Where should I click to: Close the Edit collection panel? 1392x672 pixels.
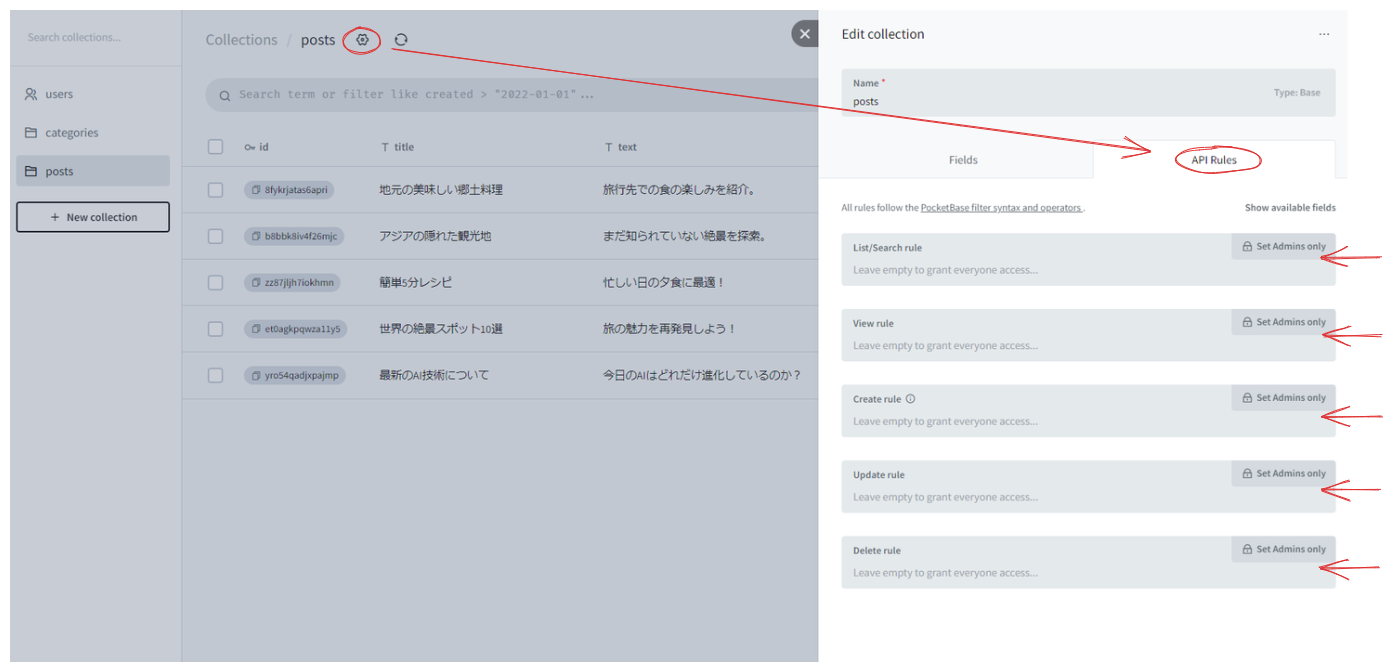pyautogui.click(x=805, y=34)
